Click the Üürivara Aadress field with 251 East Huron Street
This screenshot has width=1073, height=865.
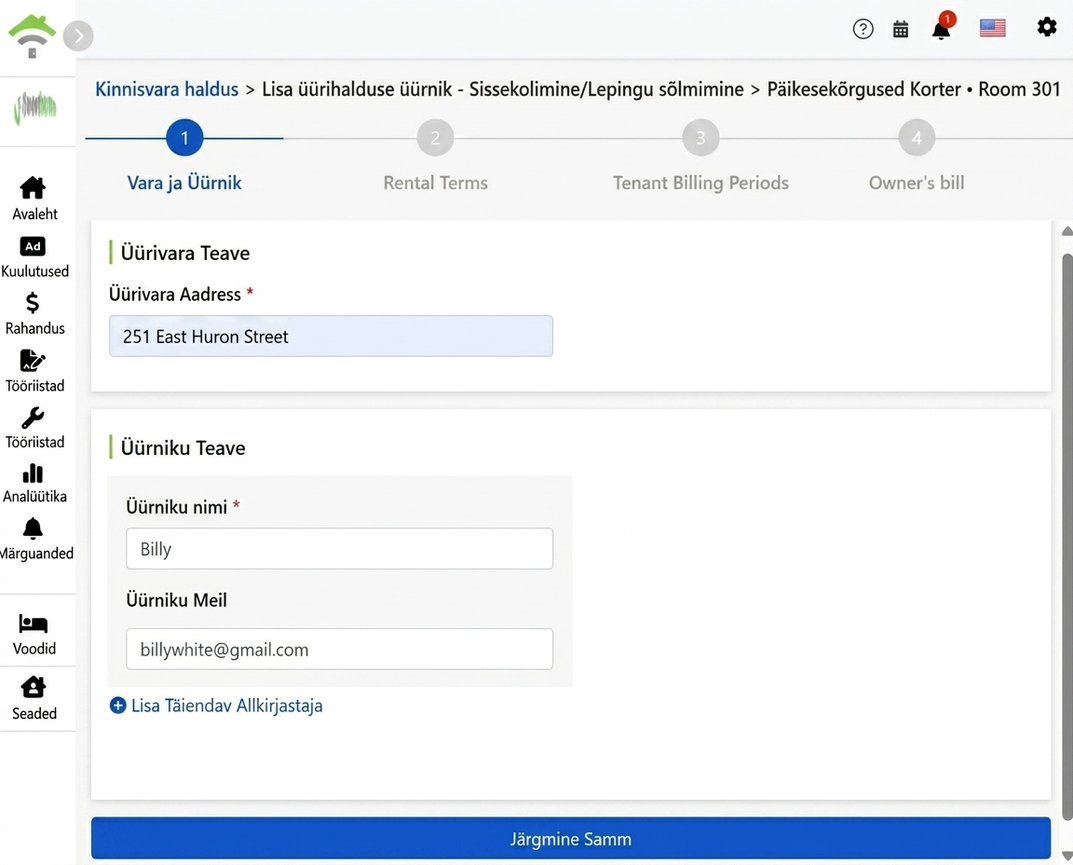[331, 336]
